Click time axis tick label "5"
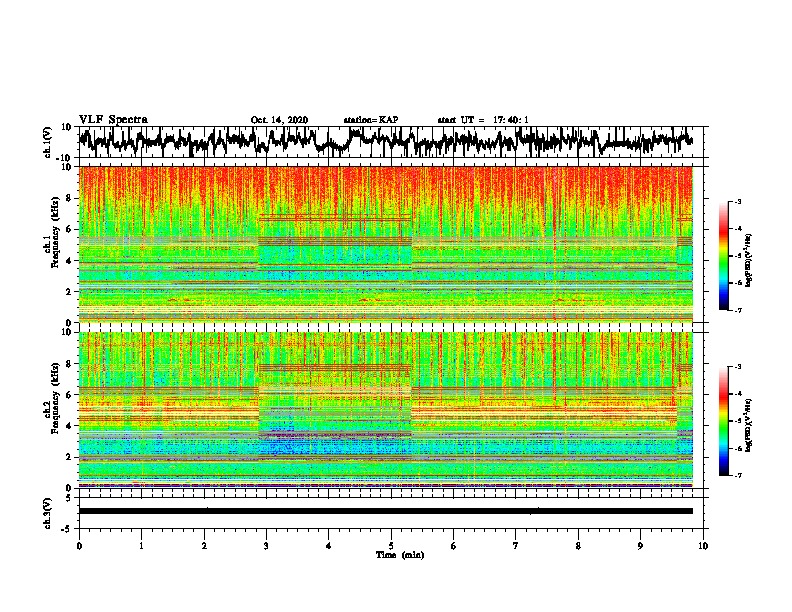 (391, 546)
